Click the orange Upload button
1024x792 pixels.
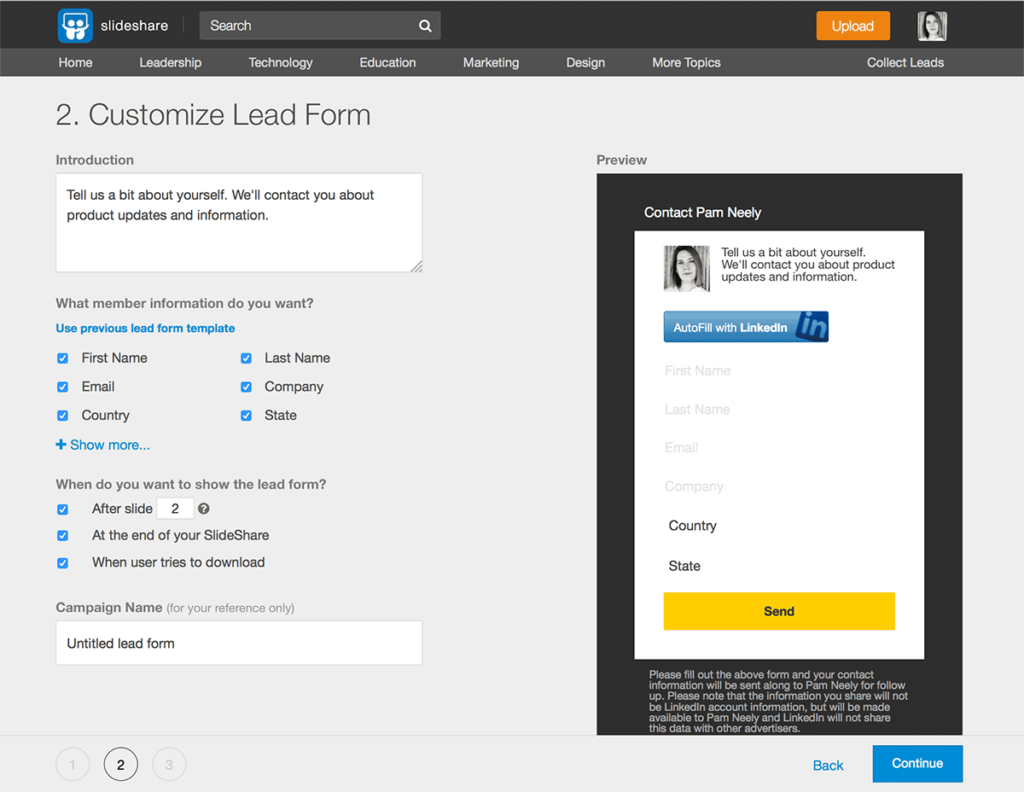point(852,25)
